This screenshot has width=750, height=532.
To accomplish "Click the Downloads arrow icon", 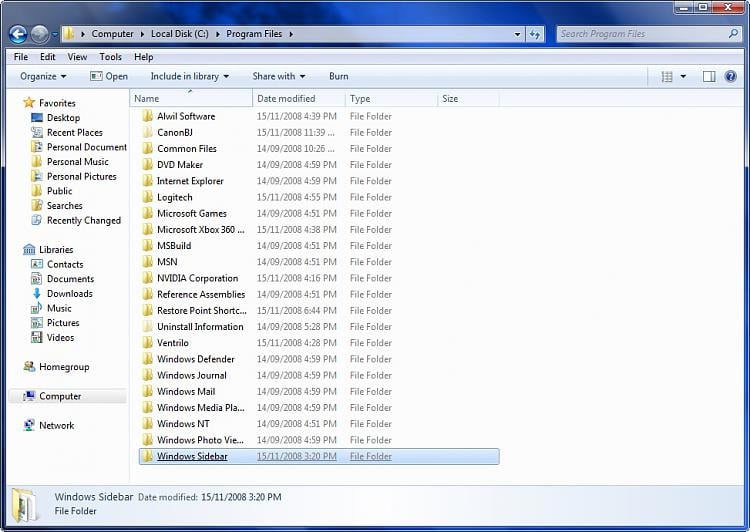I will [x=37, y=294].
